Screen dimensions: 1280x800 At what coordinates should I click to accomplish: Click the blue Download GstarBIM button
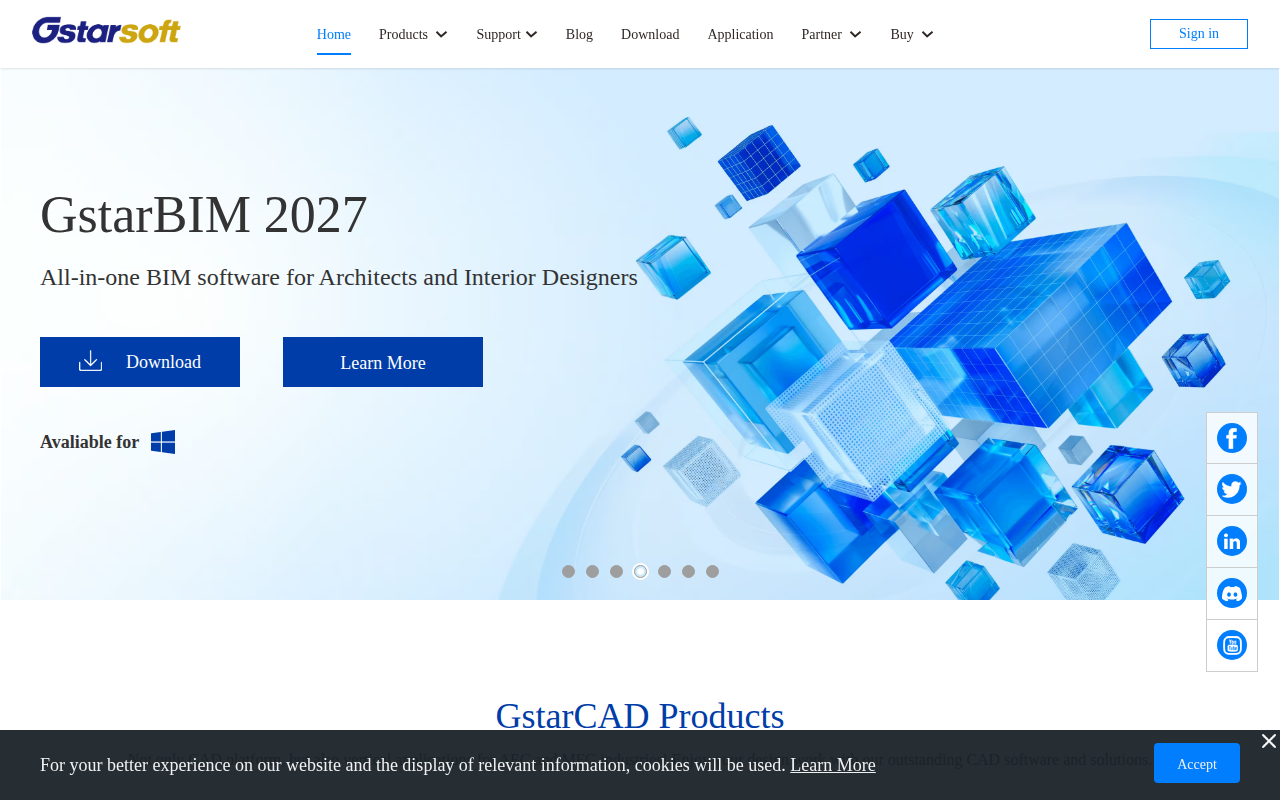(x=140, y=362)
